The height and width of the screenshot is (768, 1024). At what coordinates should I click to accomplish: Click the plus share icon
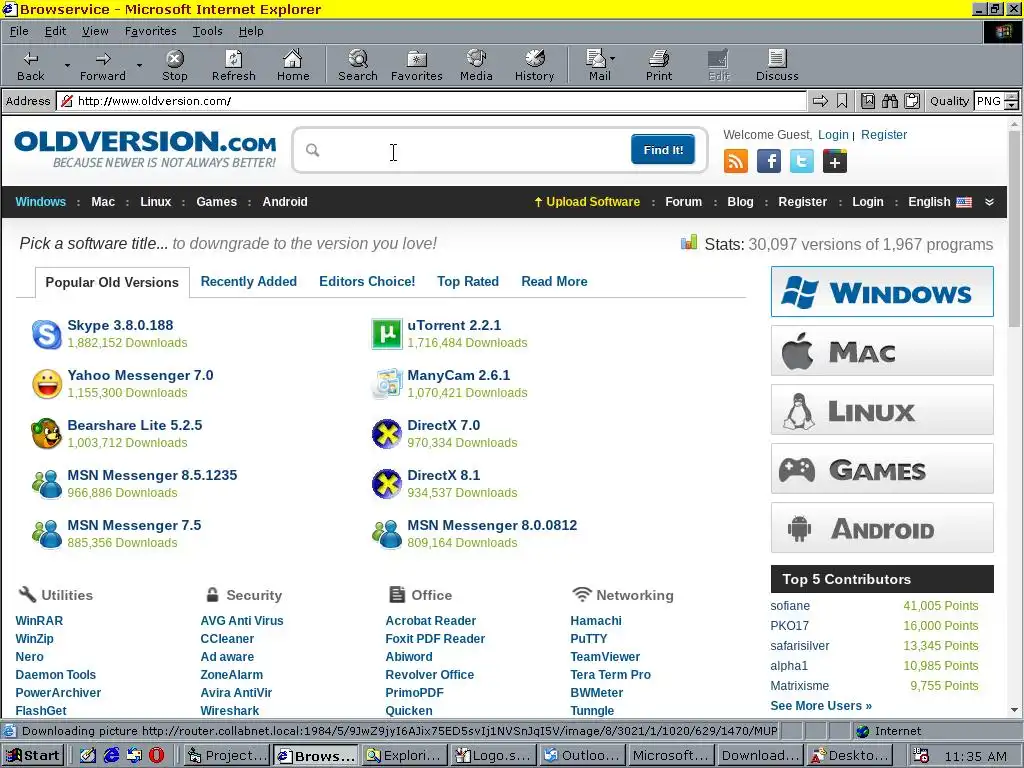[x=835, y=161]
